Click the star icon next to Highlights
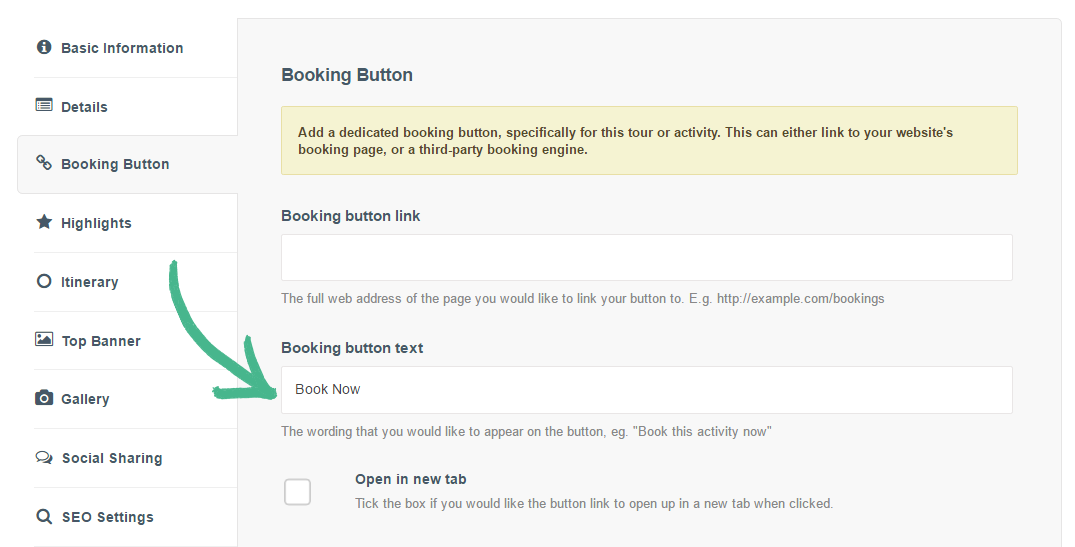This screenshot has width=1075, height=547. tap(44, 222)
